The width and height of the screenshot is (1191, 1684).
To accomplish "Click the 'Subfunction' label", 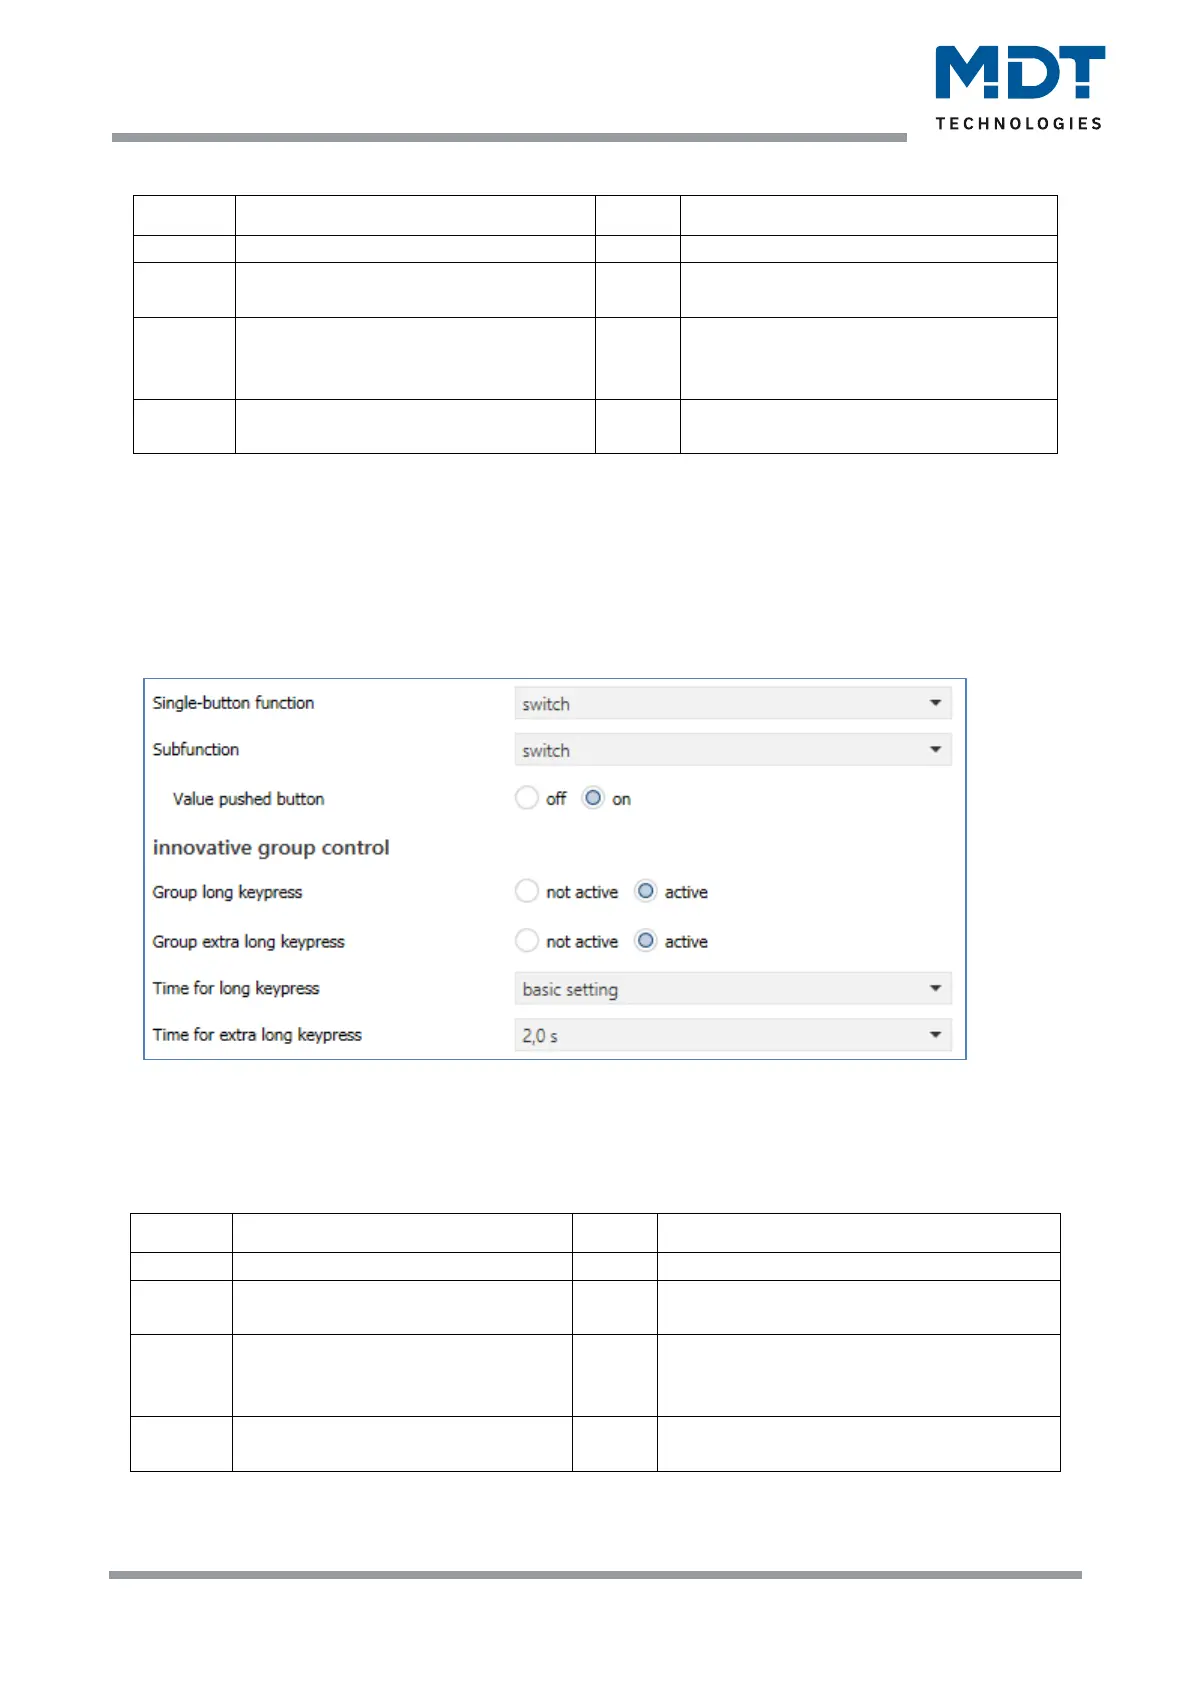I will (x=196, y=749).
